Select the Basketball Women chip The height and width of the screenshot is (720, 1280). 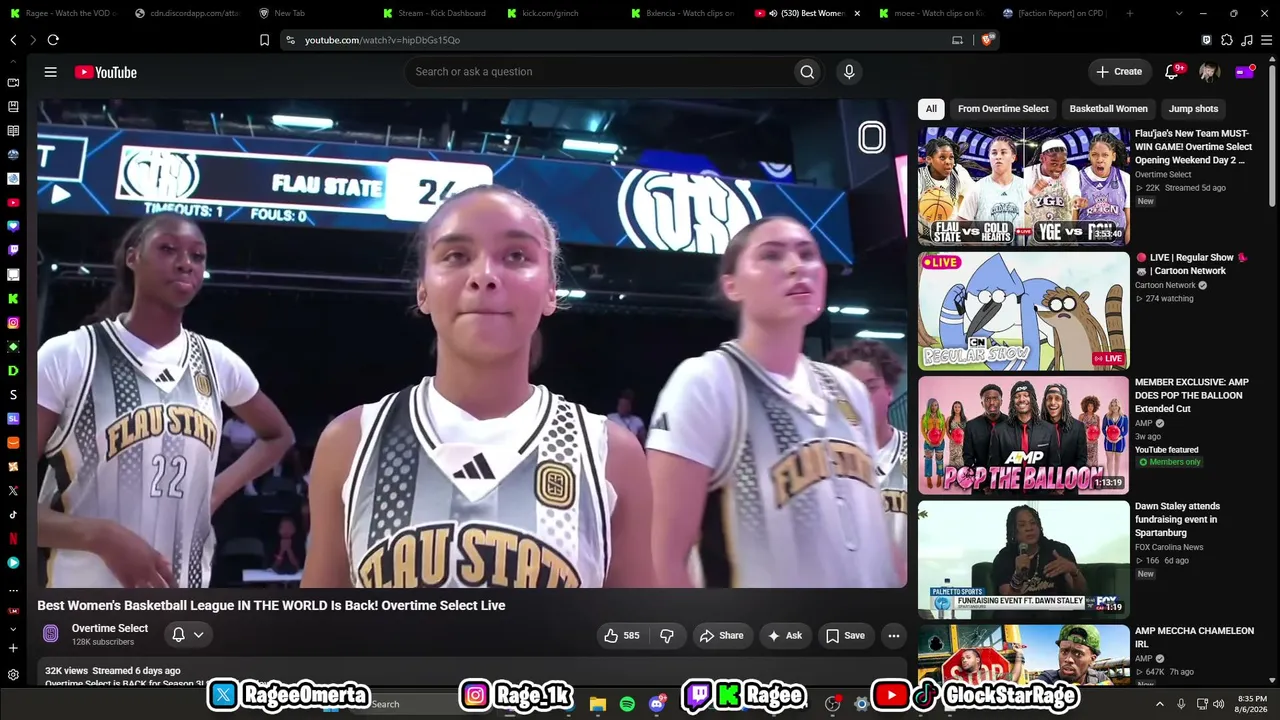click(x=1108, y=109)
